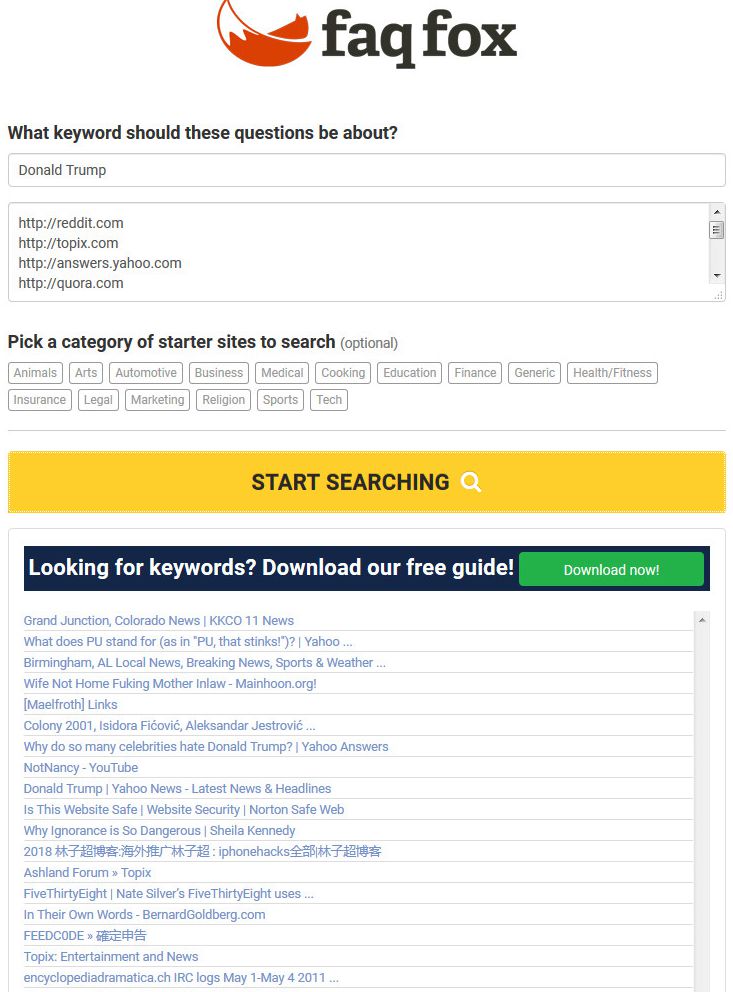Select the Education category
Screen dimensions: 733x992
pos(410,373)
